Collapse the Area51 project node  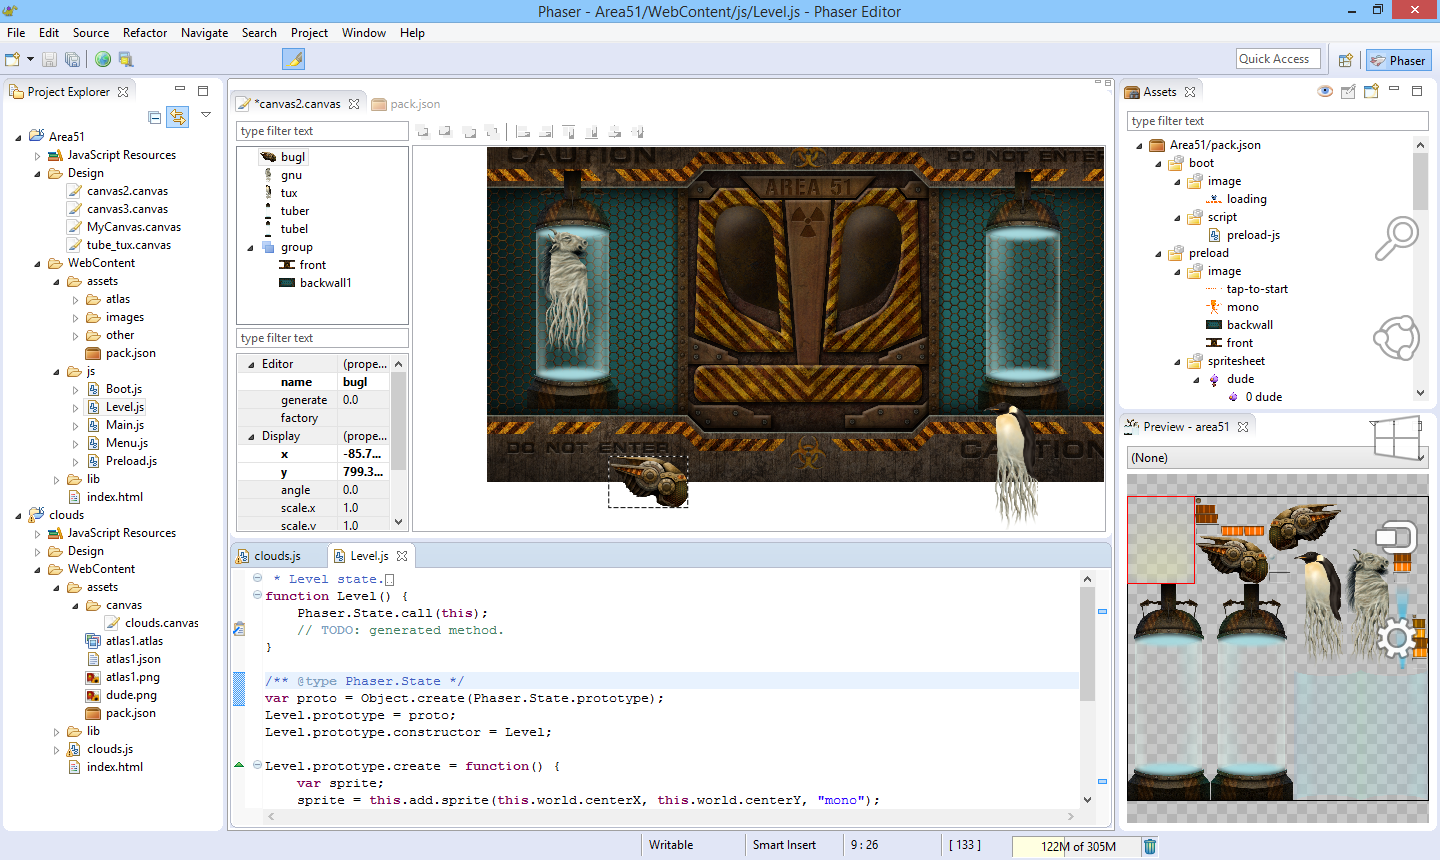tap(18, 137)
